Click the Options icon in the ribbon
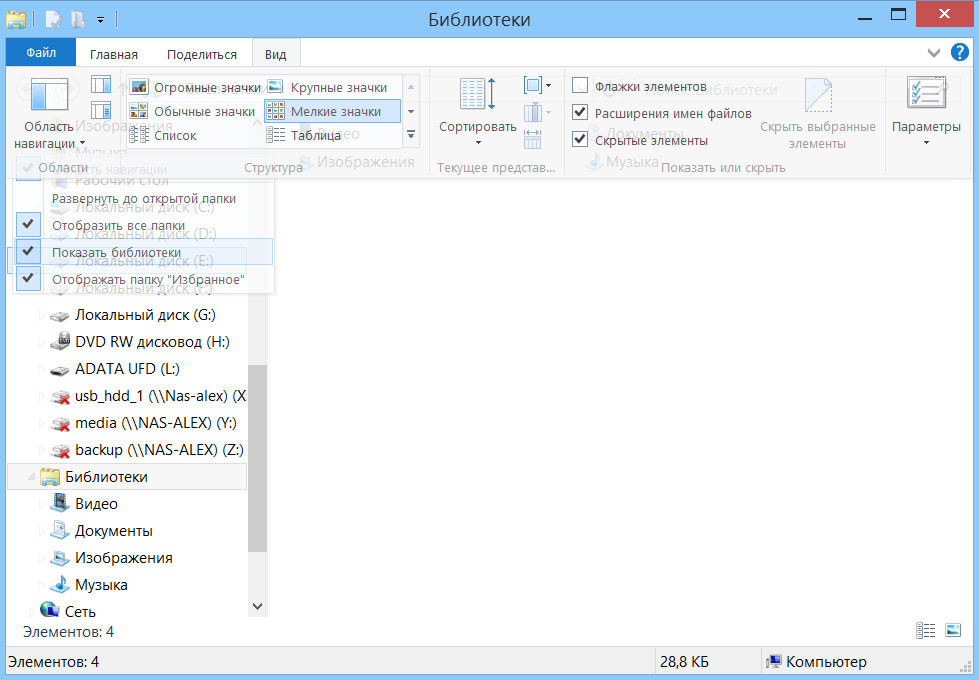 click(x=926, y=95)
